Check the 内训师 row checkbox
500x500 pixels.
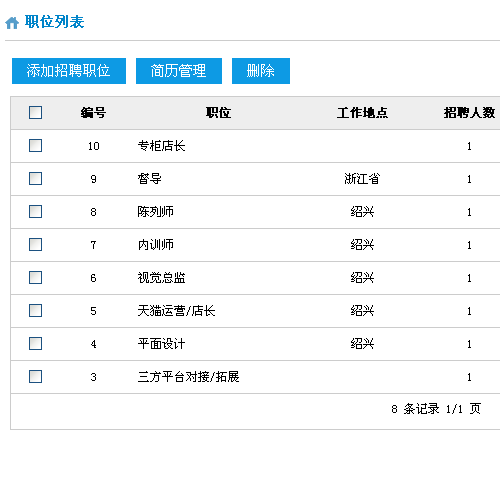tap(35, 245)
